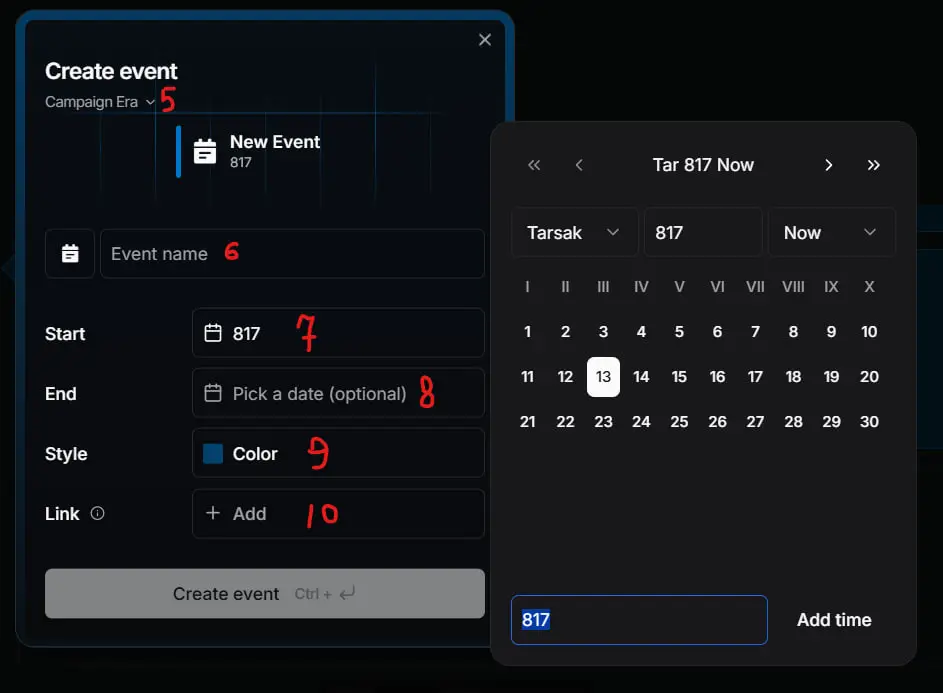
Task: Focus the Event name field
Action: [x=292, y=253]
